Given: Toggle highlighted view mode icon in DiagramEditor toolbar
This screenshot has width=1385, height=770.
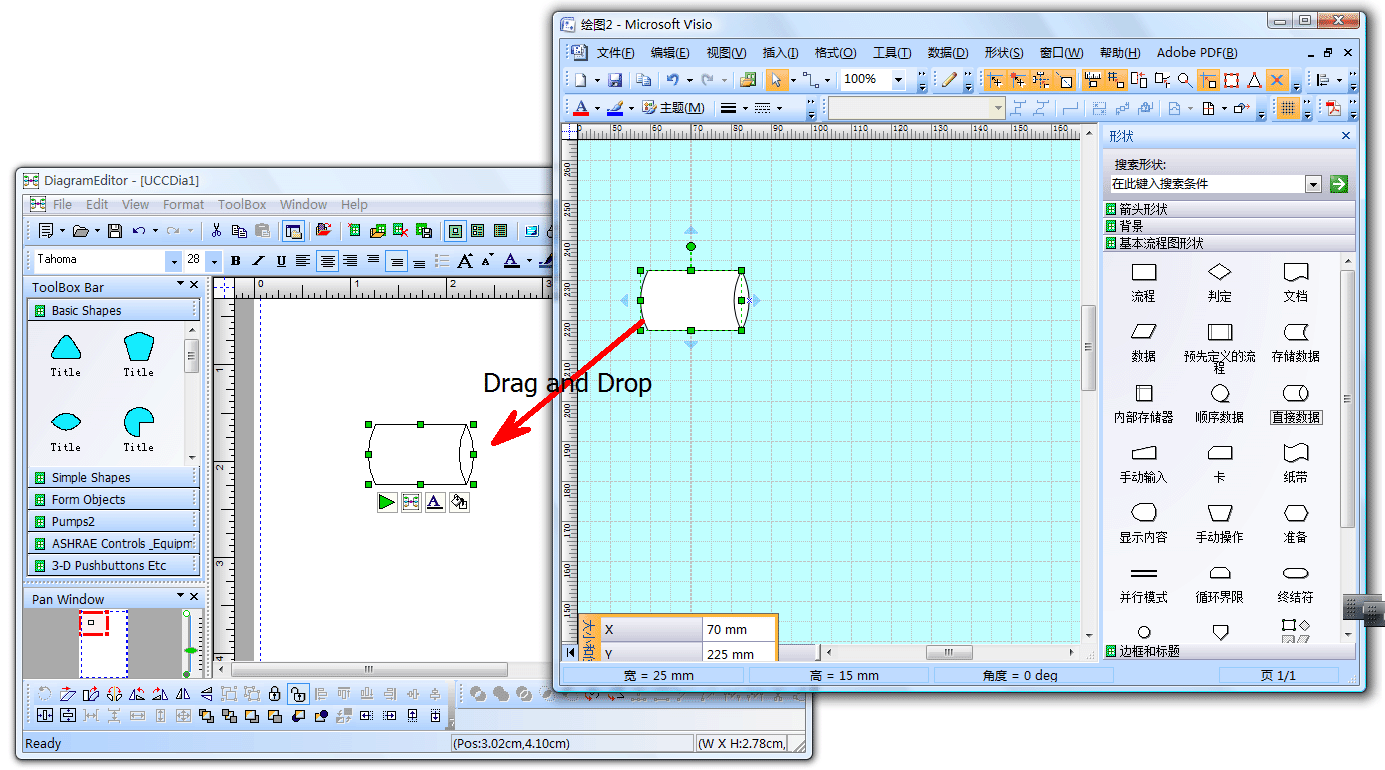Looking at the screenshot, I should pyautogui.click(x=455, y=231).
